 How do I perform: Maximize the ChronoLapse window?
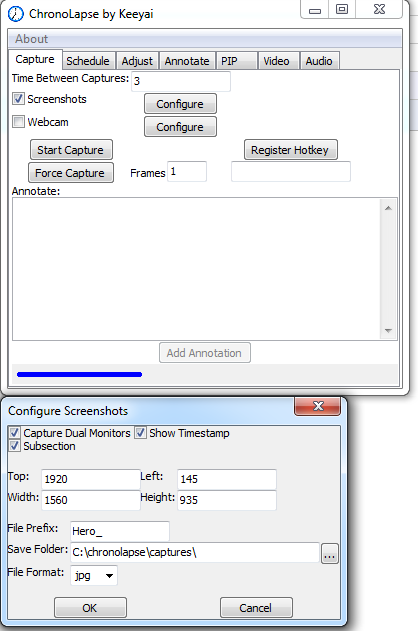click(x=342, y=9)
